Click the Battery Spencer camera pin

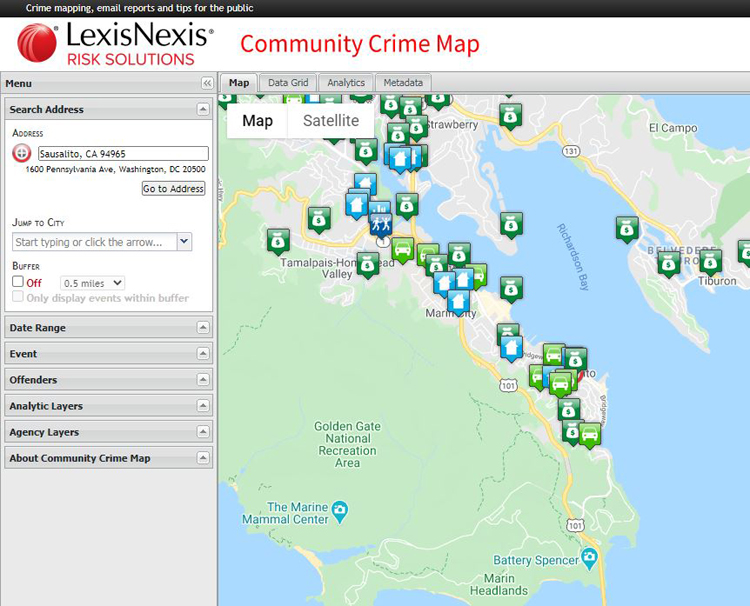(590, 558)
